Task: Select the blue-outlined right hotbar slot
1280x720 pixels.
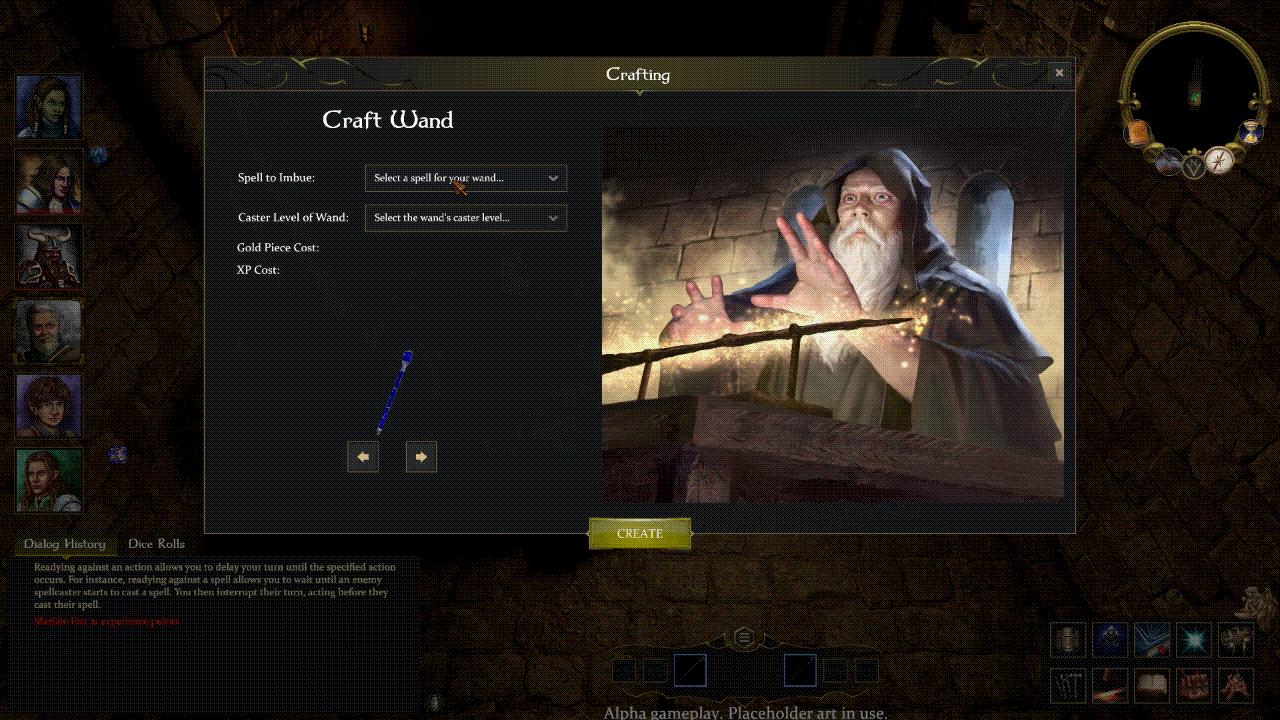Action: tap(800, 670)
